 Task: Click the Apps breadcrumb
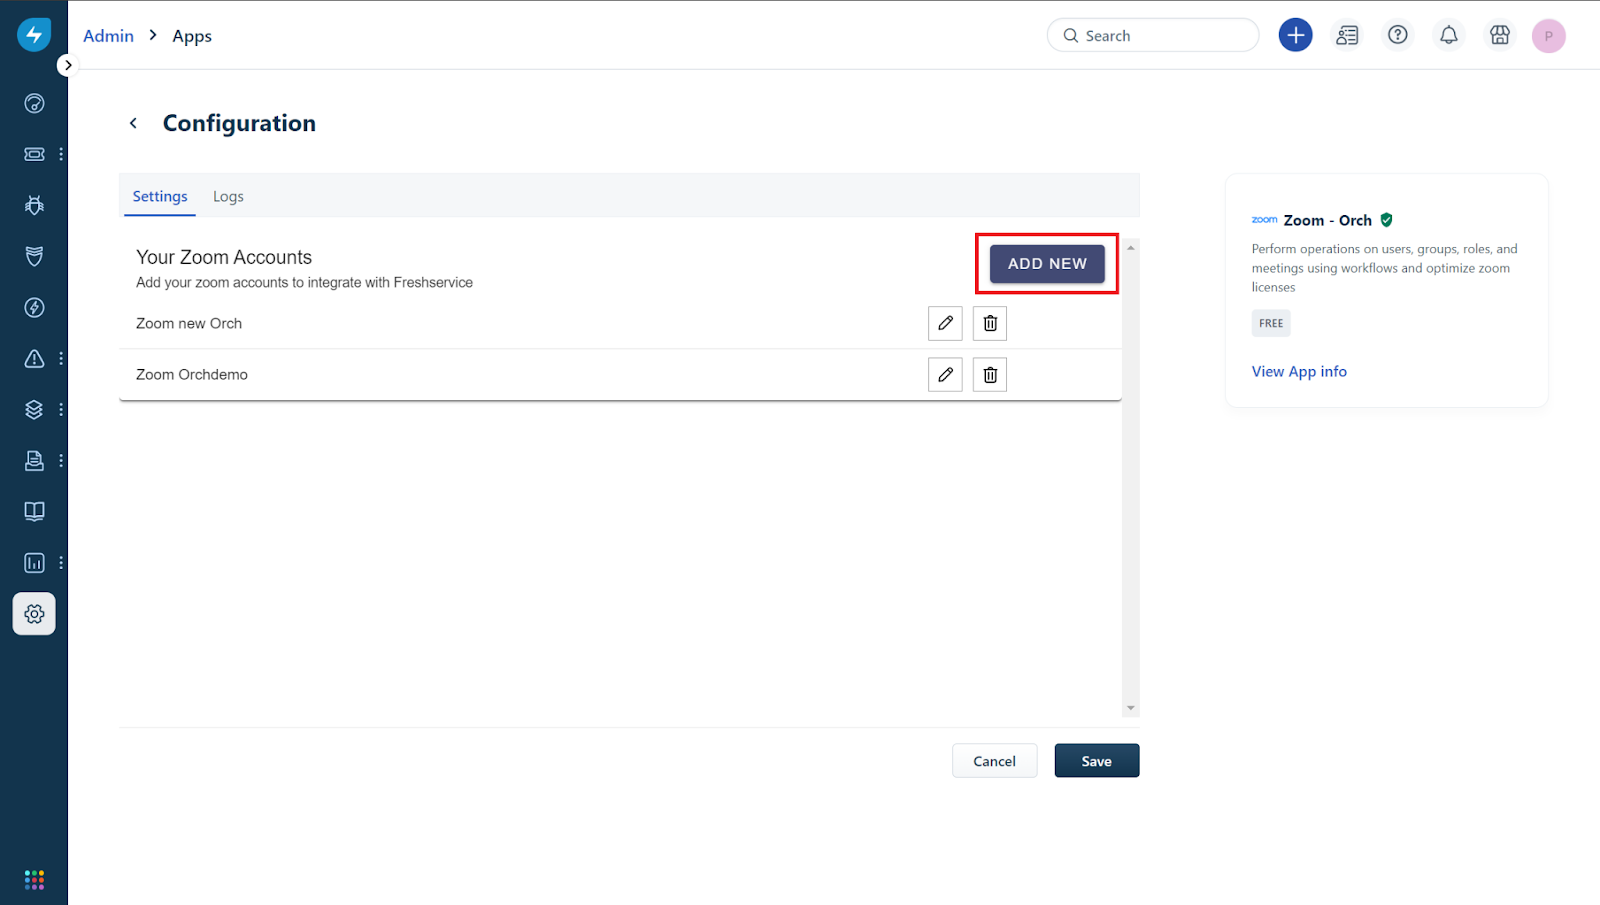[x=192, y=36]
